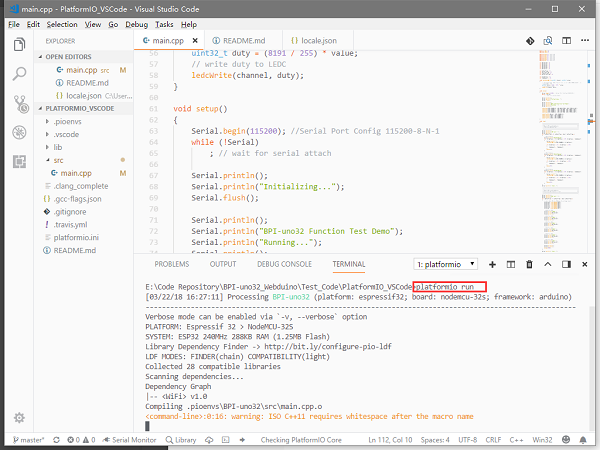Image resolution: width=600 pixels, height=450 pixels.
Task: Maximize the panel with the up chevron
Action: pos(550,264)
